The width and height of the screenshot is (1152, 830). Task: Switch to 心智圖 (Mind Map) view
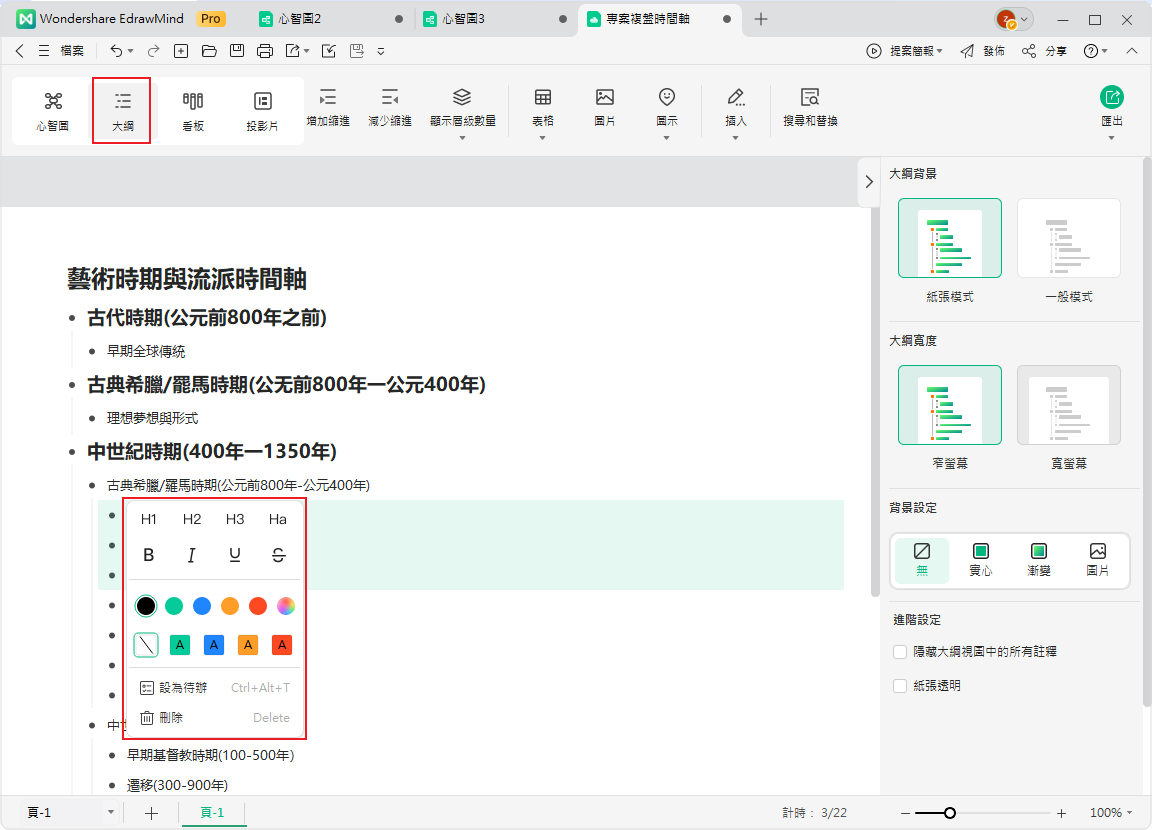(51, 110)
